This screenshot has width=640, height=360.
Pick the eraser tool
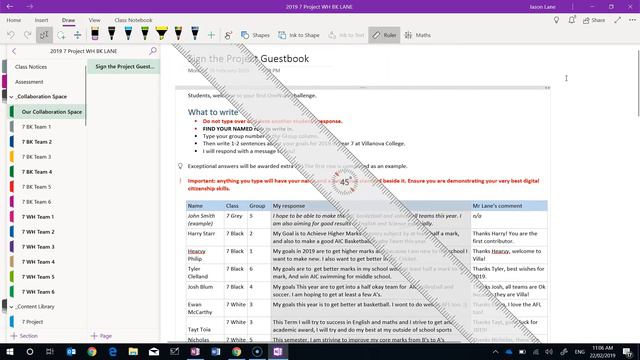click(x=95, y=33)
